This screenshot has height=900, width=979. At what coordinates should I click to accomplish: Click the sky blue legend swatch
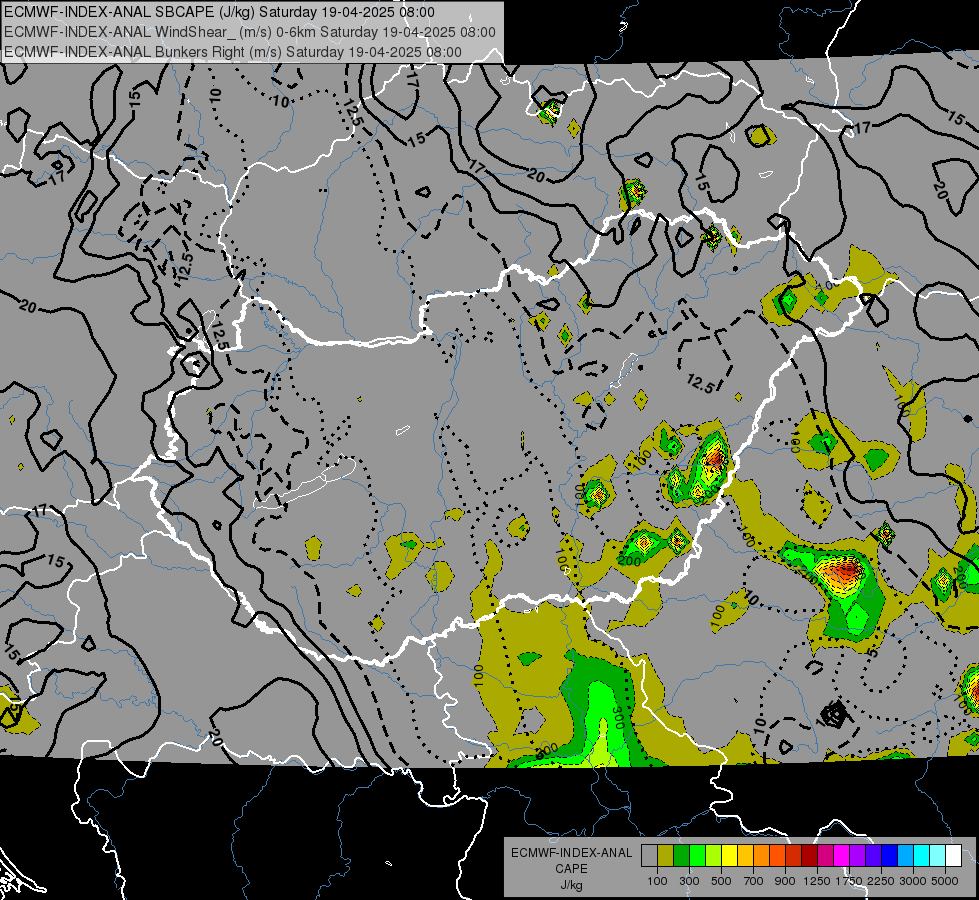pyautogui.click(x=905, y=856)
